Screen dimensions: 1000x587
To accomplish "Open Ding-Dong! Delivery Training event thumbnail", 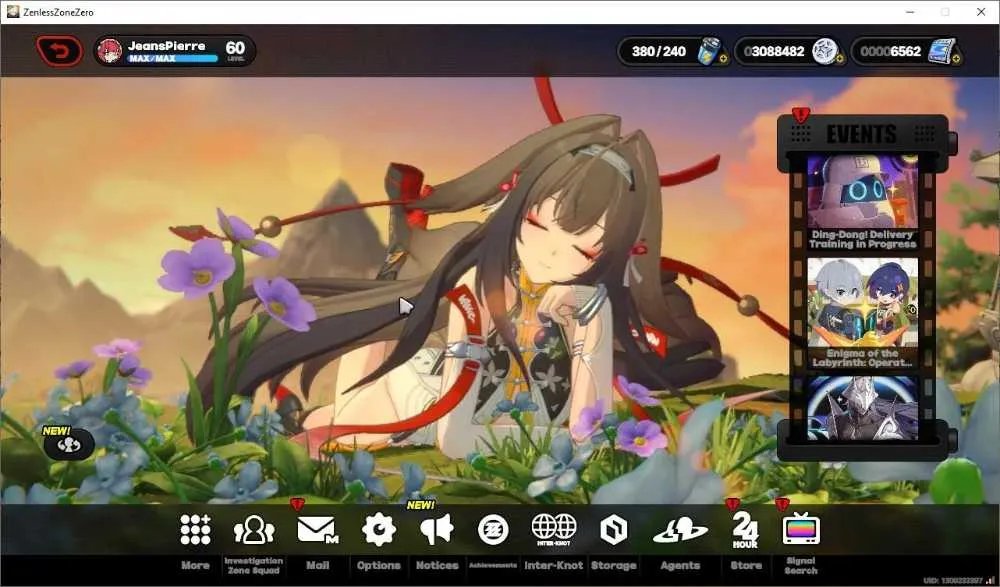I will click(862, 201).
